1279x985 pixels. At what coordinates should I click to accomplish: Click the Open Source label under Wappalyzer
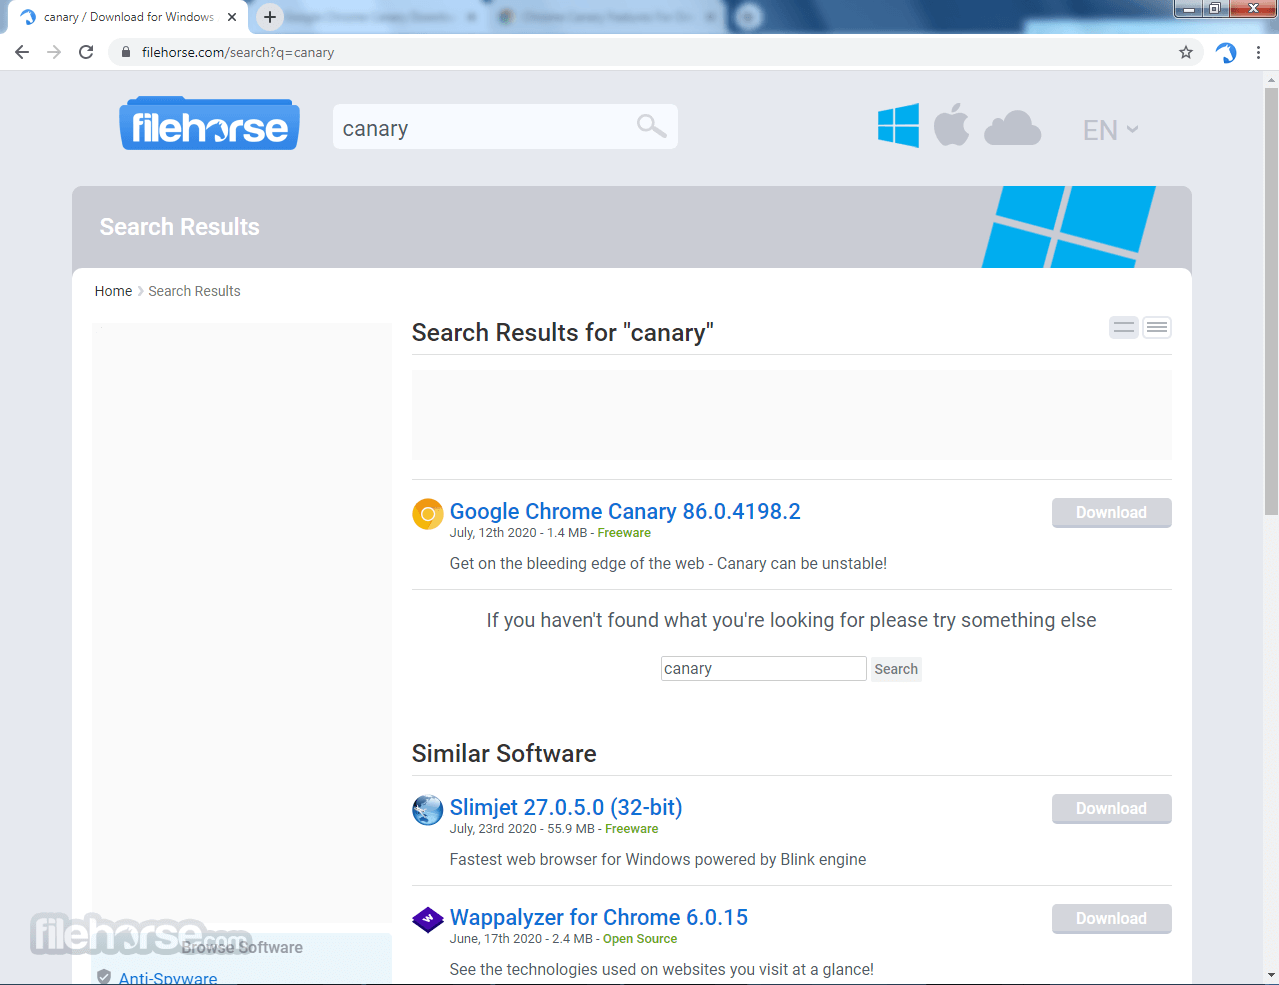coord(640,939)
